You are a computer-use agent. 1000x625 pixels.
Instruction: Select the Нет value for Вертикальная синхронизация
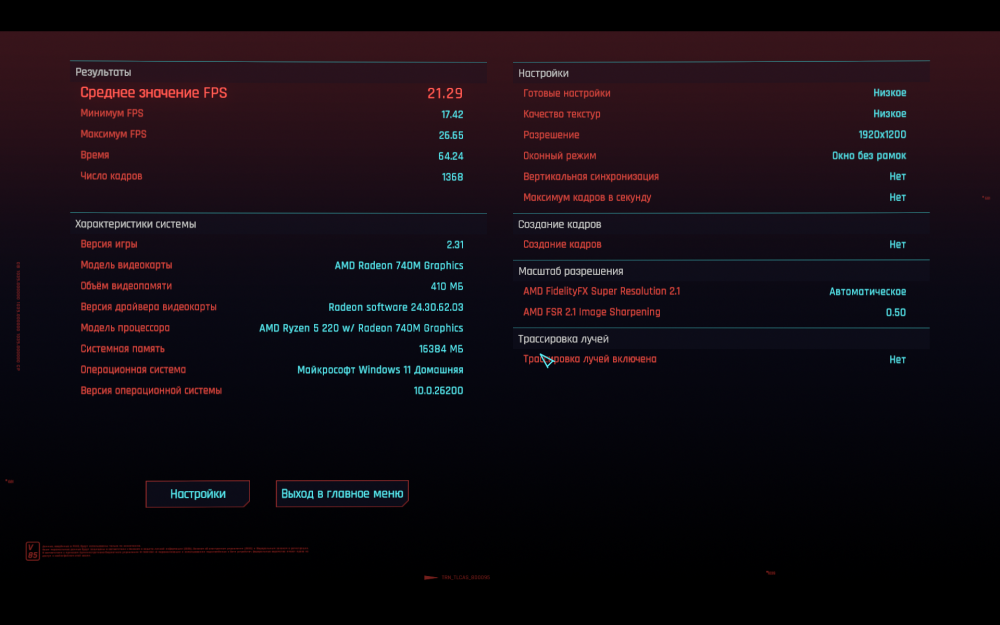[x=897, y=177]
